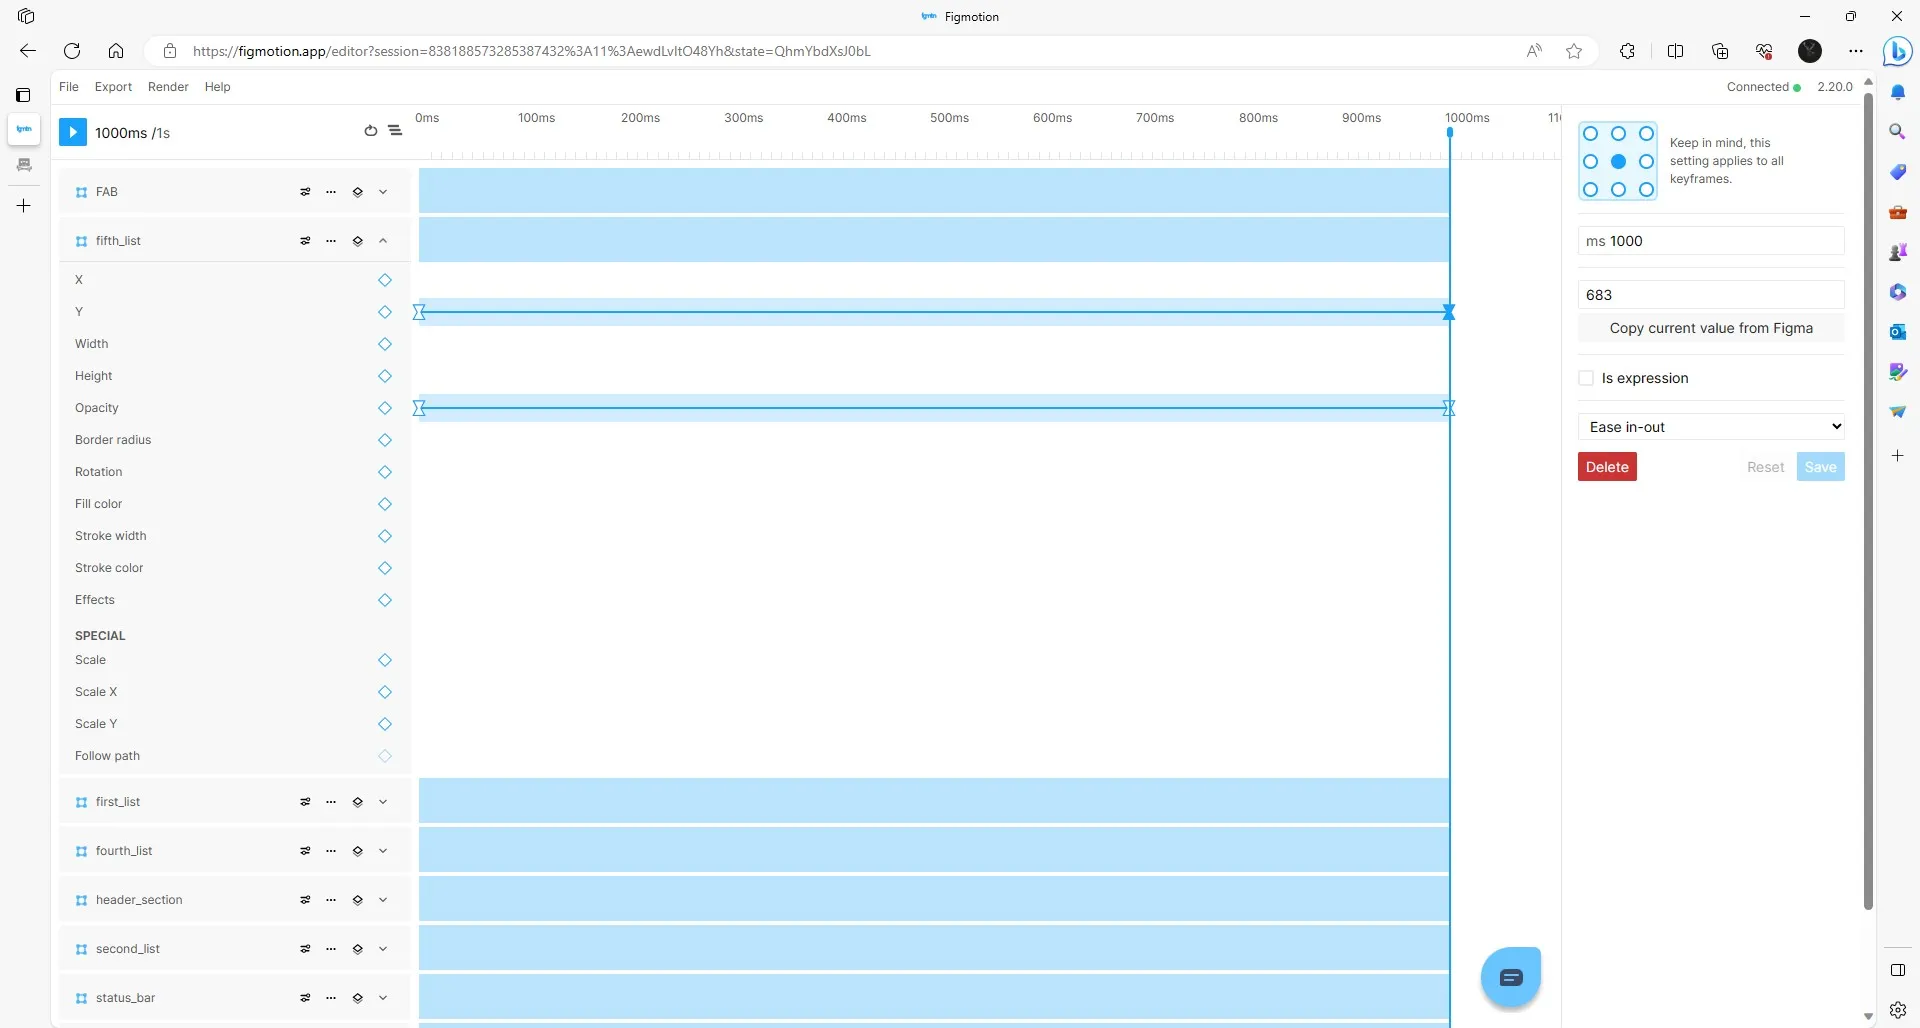Select center transform origin point
This screenshot has height=1028, width=1920.
pyautogui.click(x=1618, y=162)
